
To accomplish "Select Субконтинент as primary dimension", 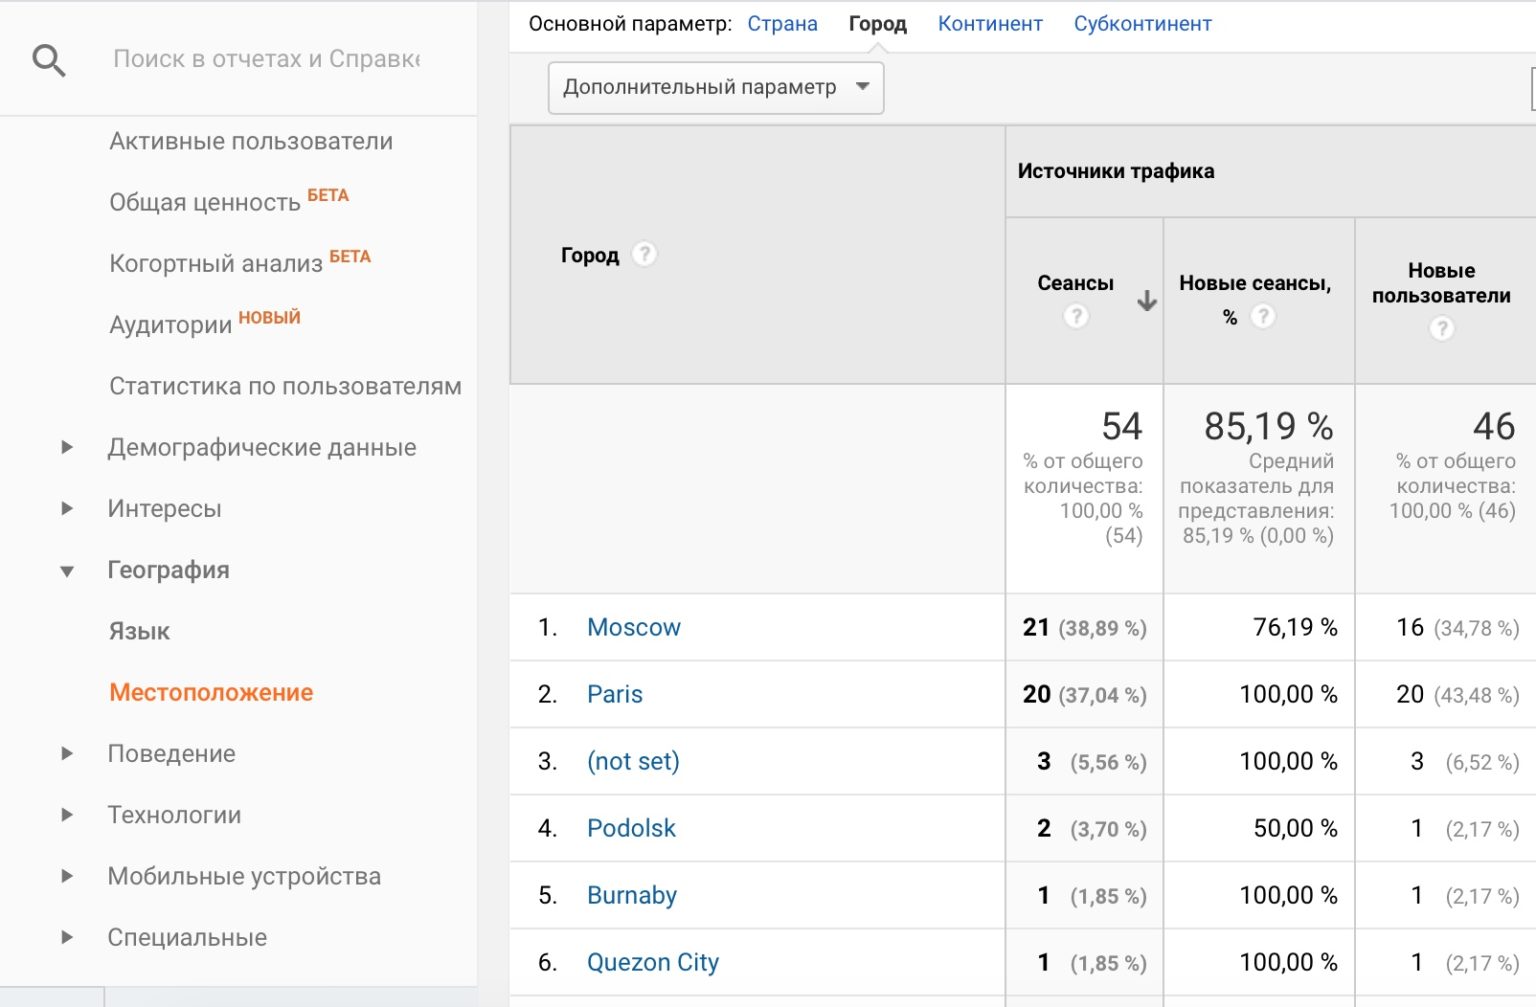I will [1142, 24].
